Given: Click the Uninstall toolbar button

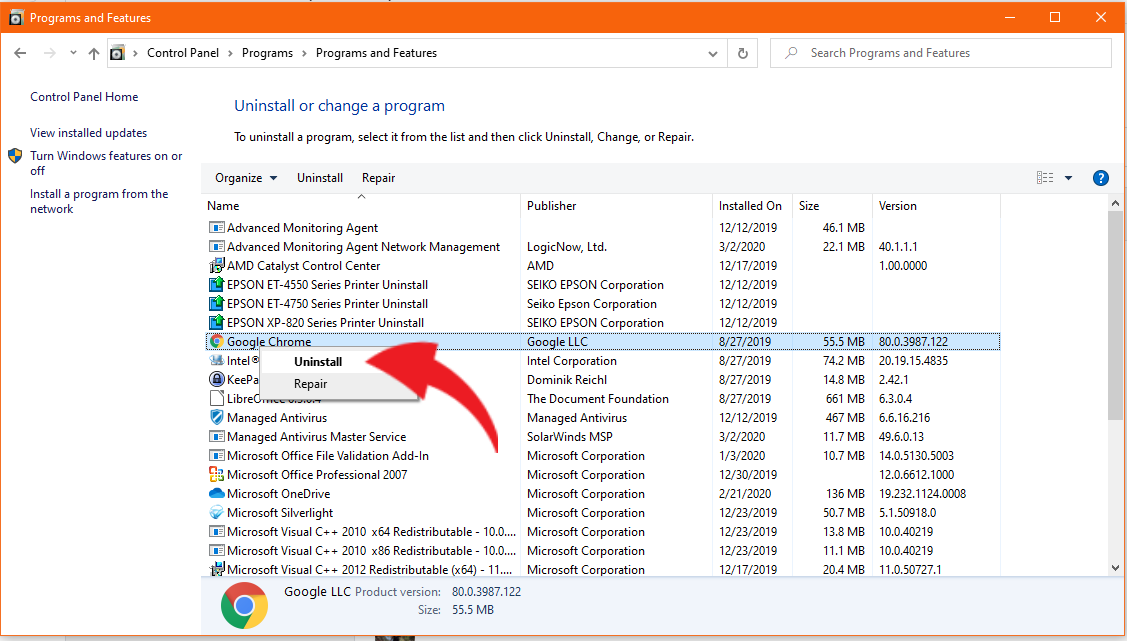Looking at the screenshot, I should [x=320, y=178].
